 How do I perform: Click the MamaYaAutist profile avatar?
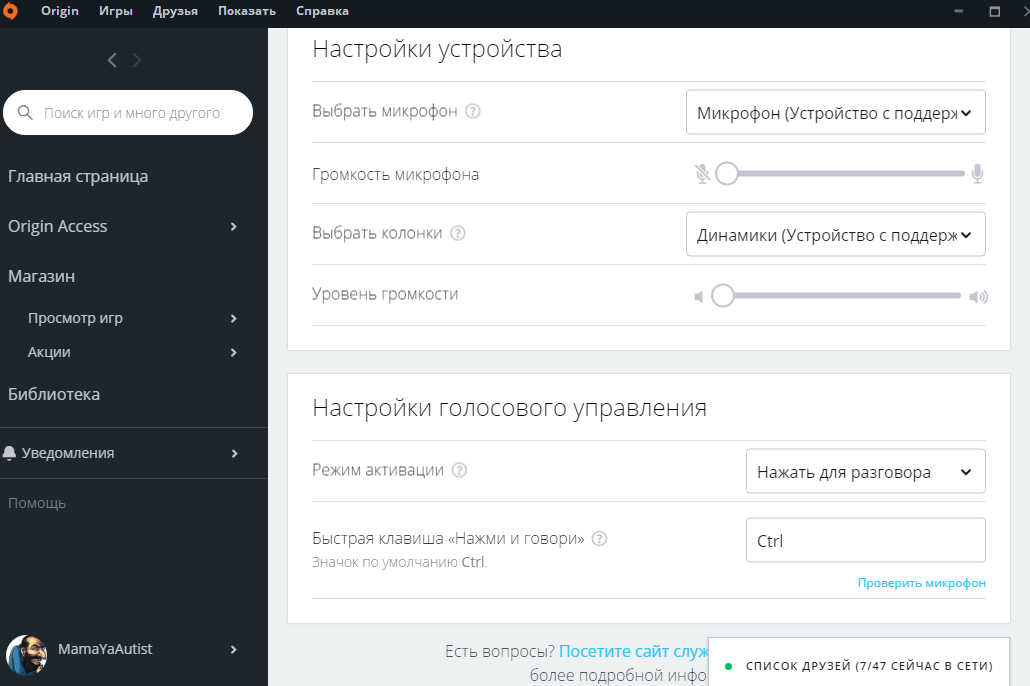(26, 654)
